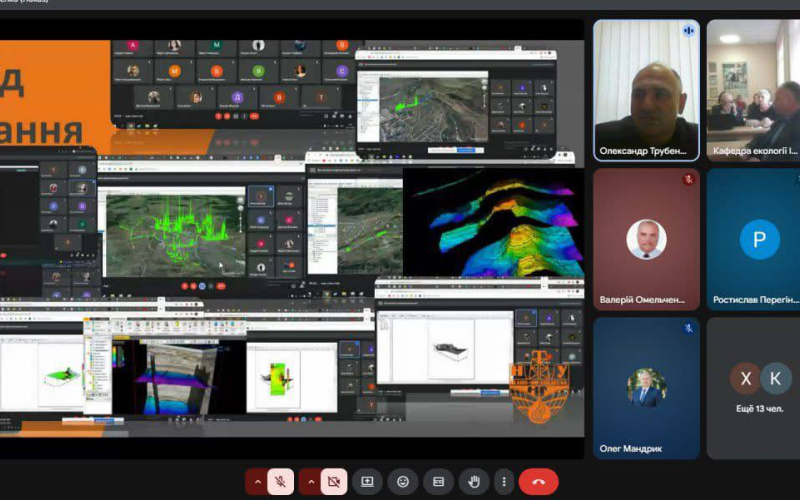The image size is (800, 500).
Task: Click the Present screen icon
Action: pyautogui.click(x=368, y=482)
